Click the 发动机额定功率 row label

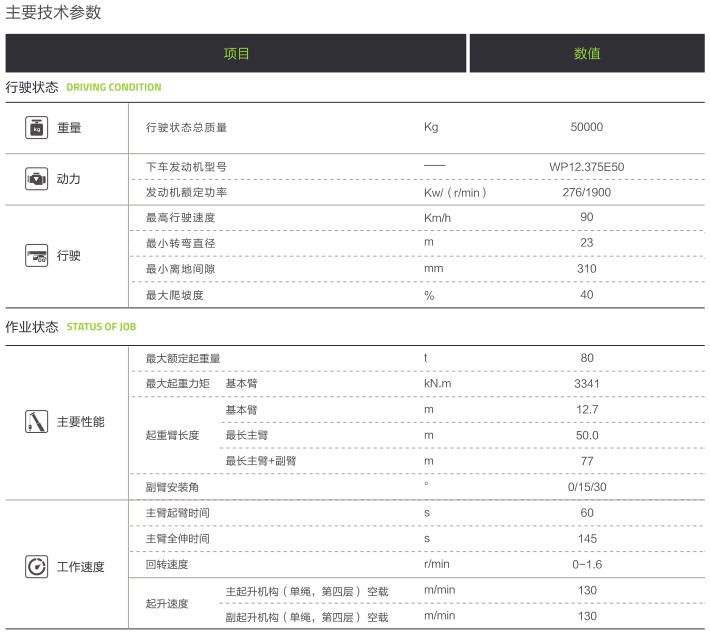(x=186, y=192)
